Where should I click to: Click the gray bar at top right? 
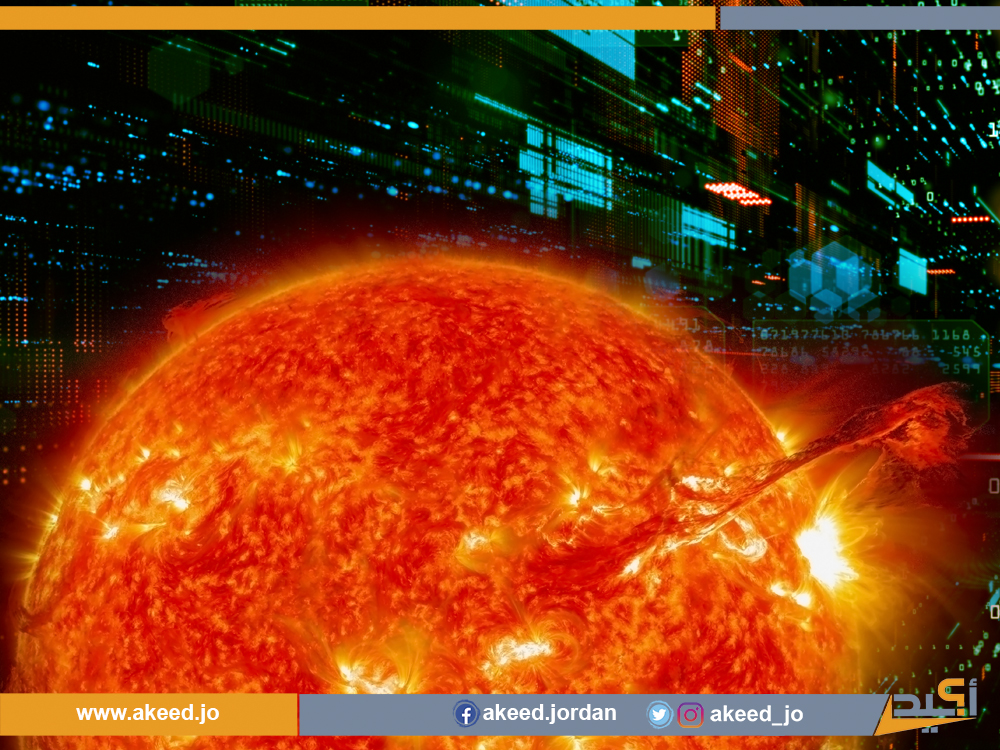pos(859,18)
